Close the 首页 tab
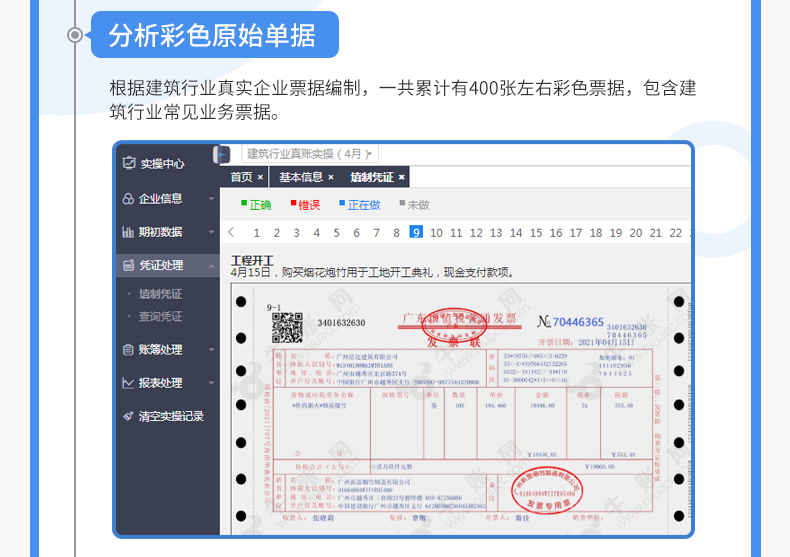Image resolution: width=790 pixels, height=557 pixels. pos(260,177)
